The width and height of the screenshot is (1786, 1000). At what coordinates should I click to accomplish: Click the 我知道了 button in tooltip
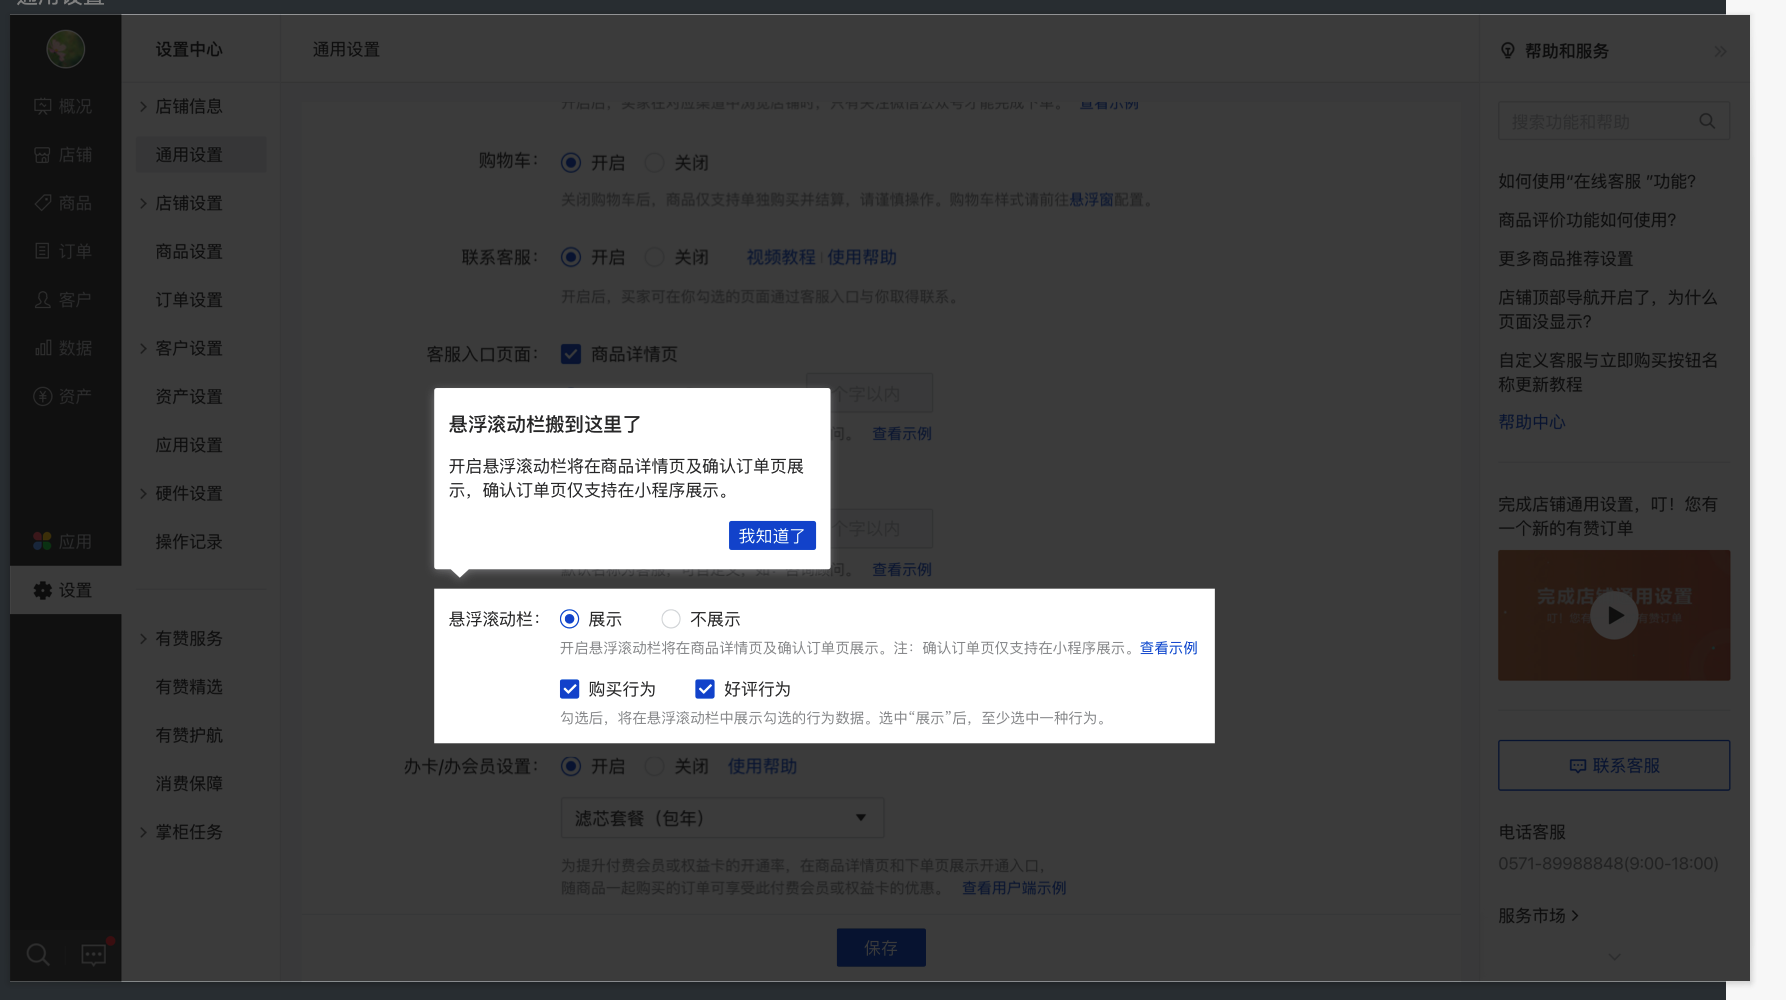tap(771, 536)
